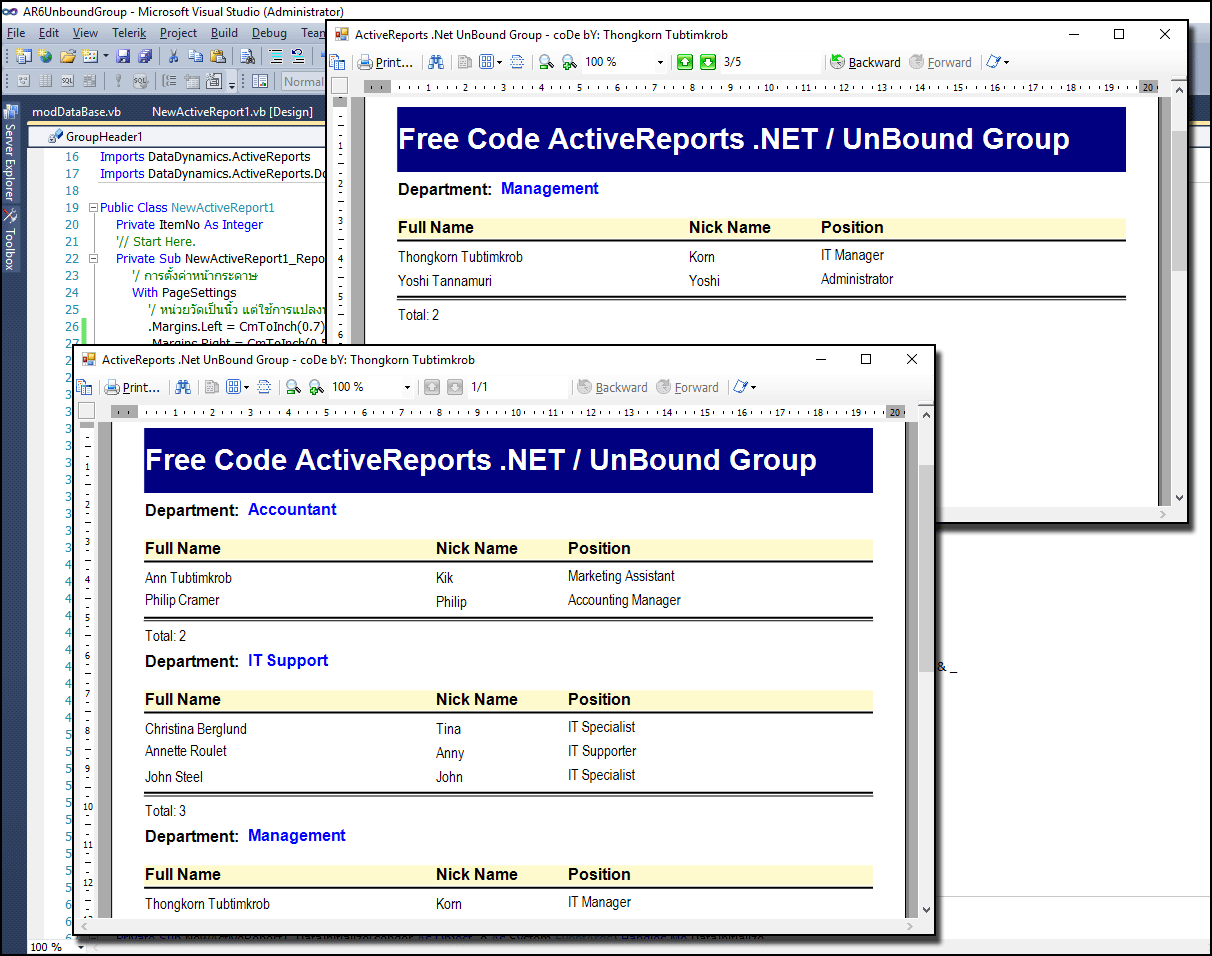1212x956 pixels.
Task: Switch to modDataBase.vb editor tab
Action: [x=77, y=112]
